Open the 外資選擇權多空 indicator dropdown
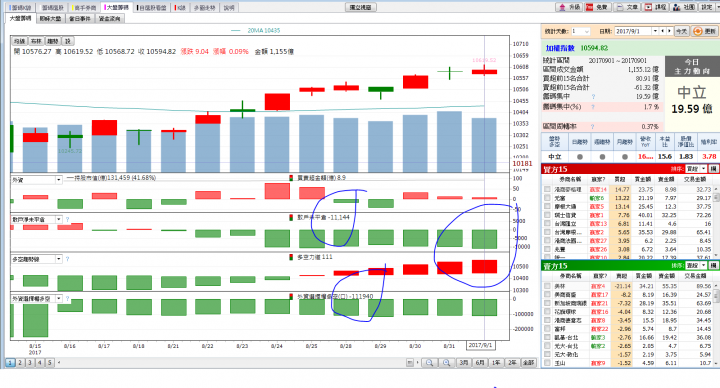Viewport: 720px width, 388px height. point(59,298)
